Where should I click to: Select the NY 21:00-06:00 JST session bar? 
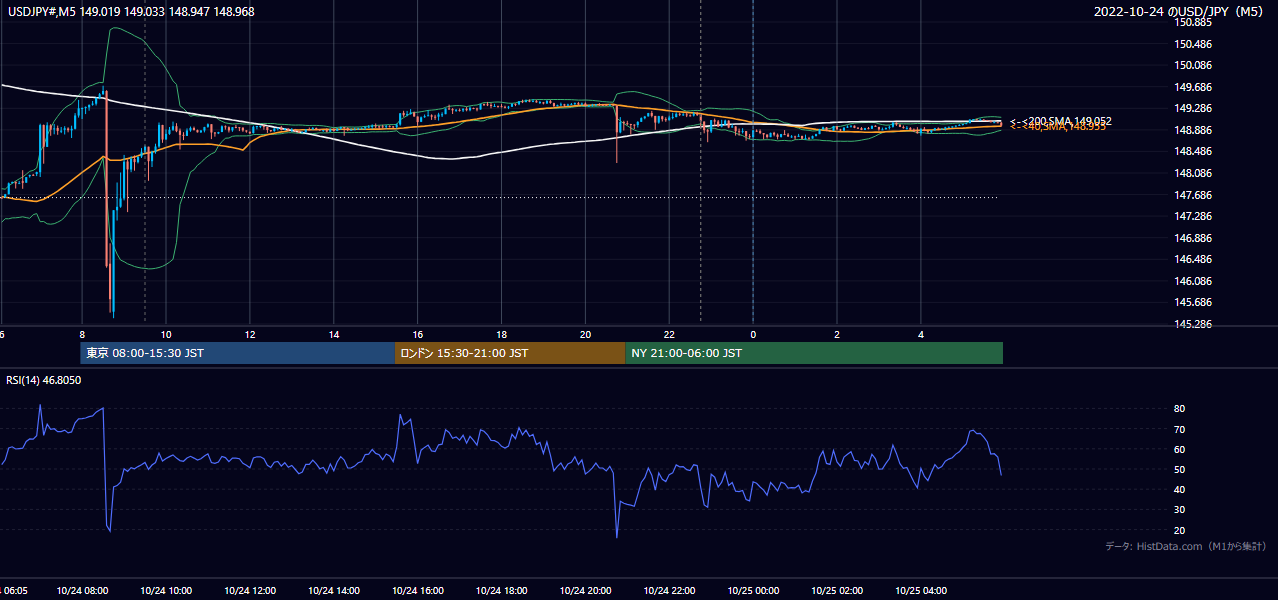point(814,353)
